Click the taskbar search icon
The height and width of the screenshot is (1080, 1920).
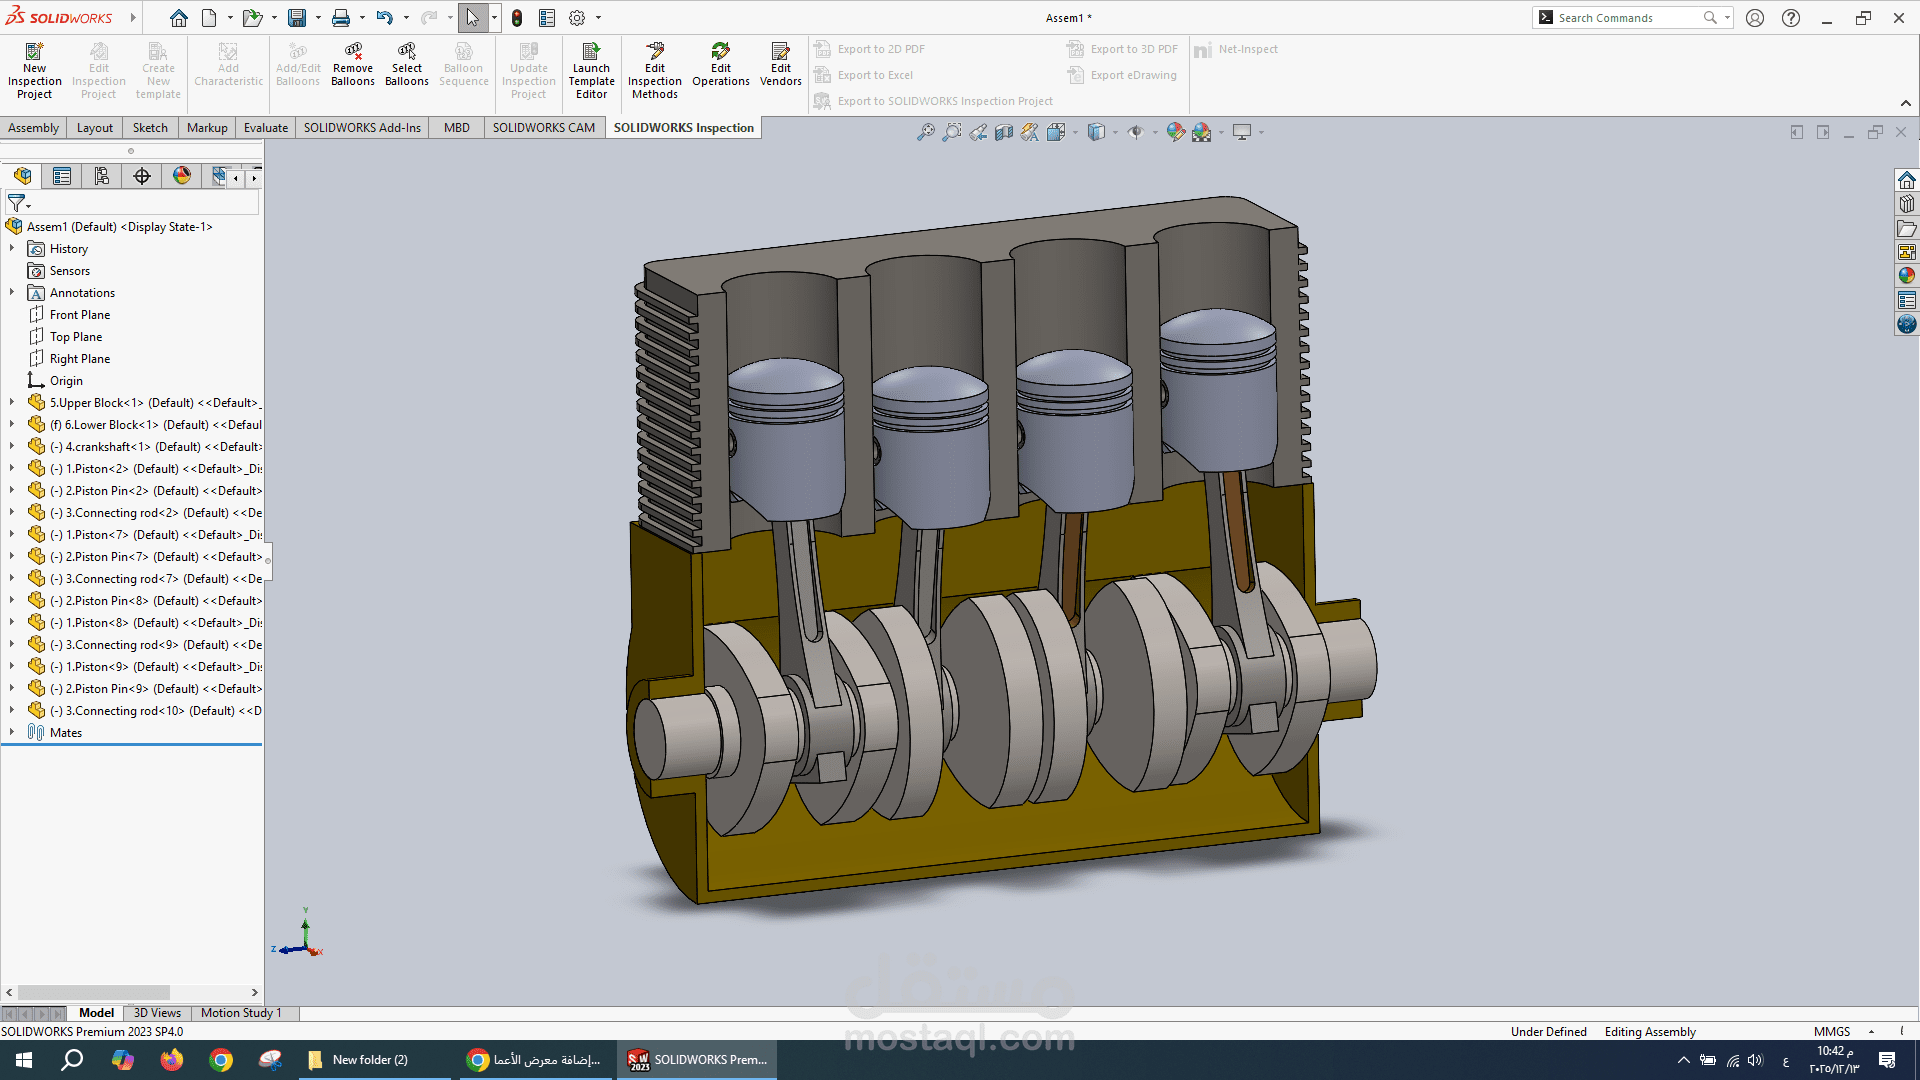pyautogui.click(x=72, y=1060)
